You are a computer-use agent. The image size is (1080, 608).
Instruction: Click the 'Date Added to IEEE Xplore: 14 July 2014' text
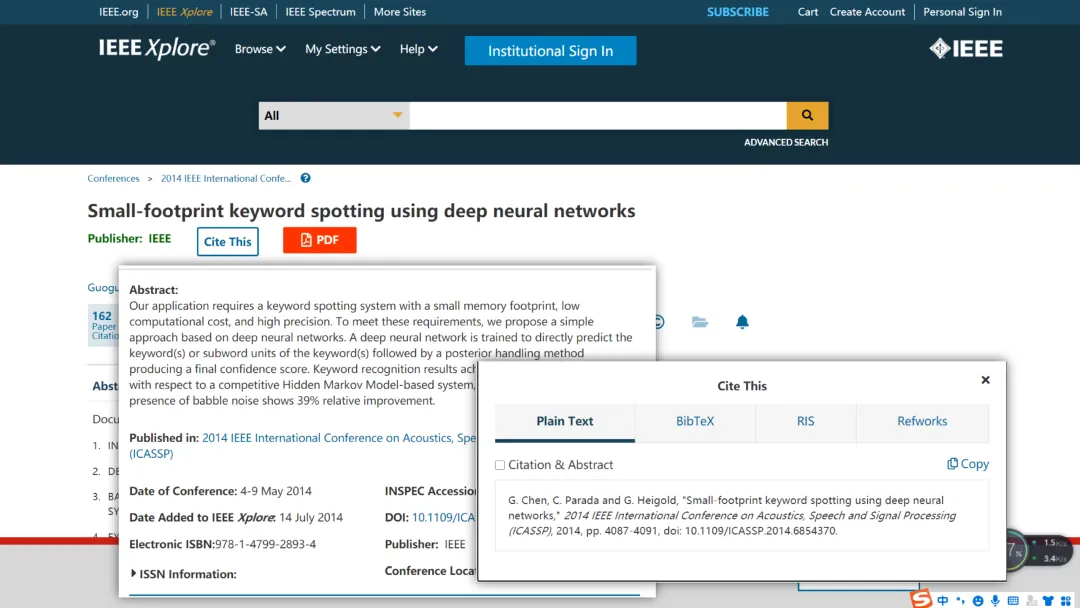(x=236, y=517)
